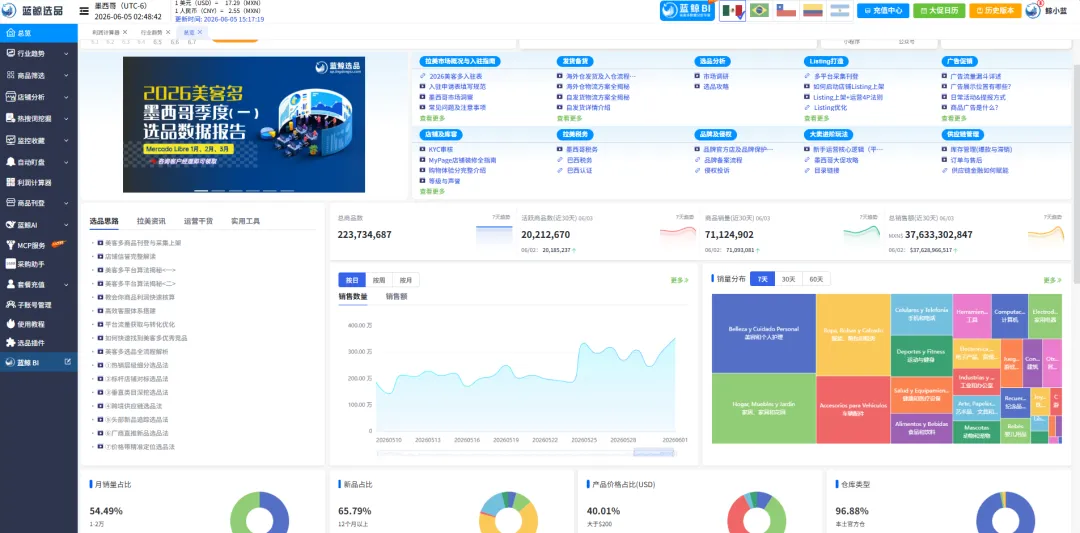
Task: Switch to the Argentina flag site
Action: (840, 10)
